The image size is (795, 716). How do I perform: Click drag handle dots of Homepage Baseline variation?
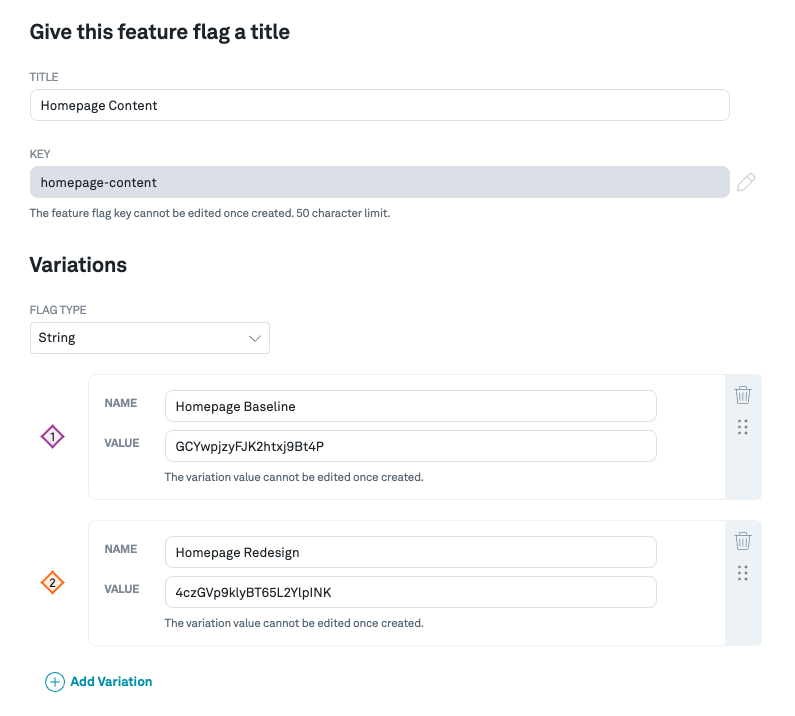pyautogui.click(x=743, y=427)
